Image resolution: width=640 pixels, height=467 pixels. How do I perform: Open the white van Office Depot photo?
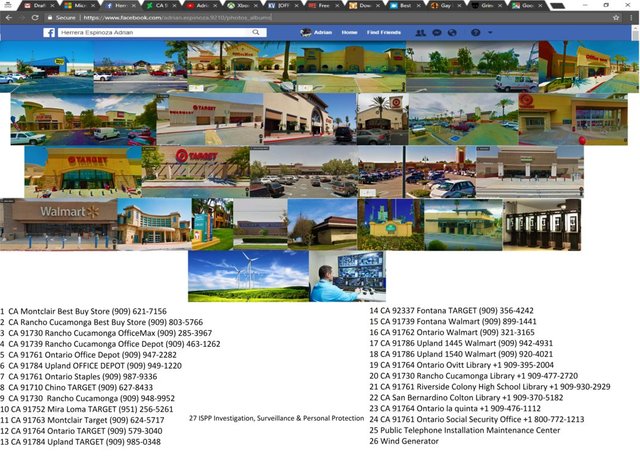pos(472,67)
